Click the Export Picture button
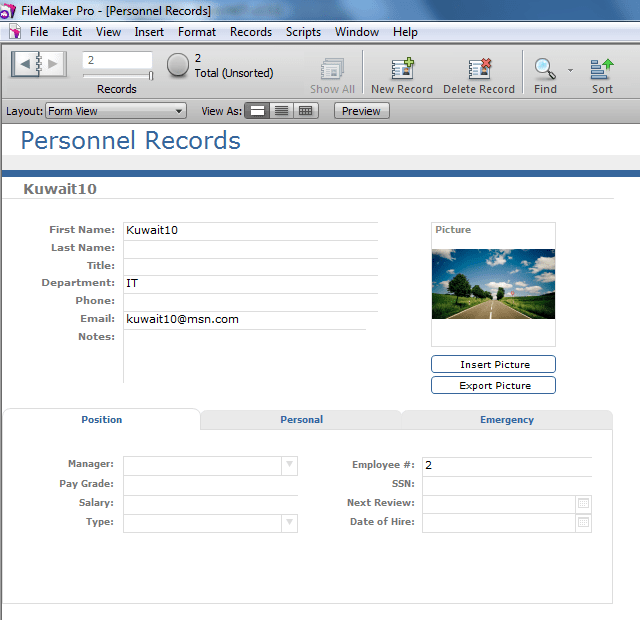 (x=493, y=386)
